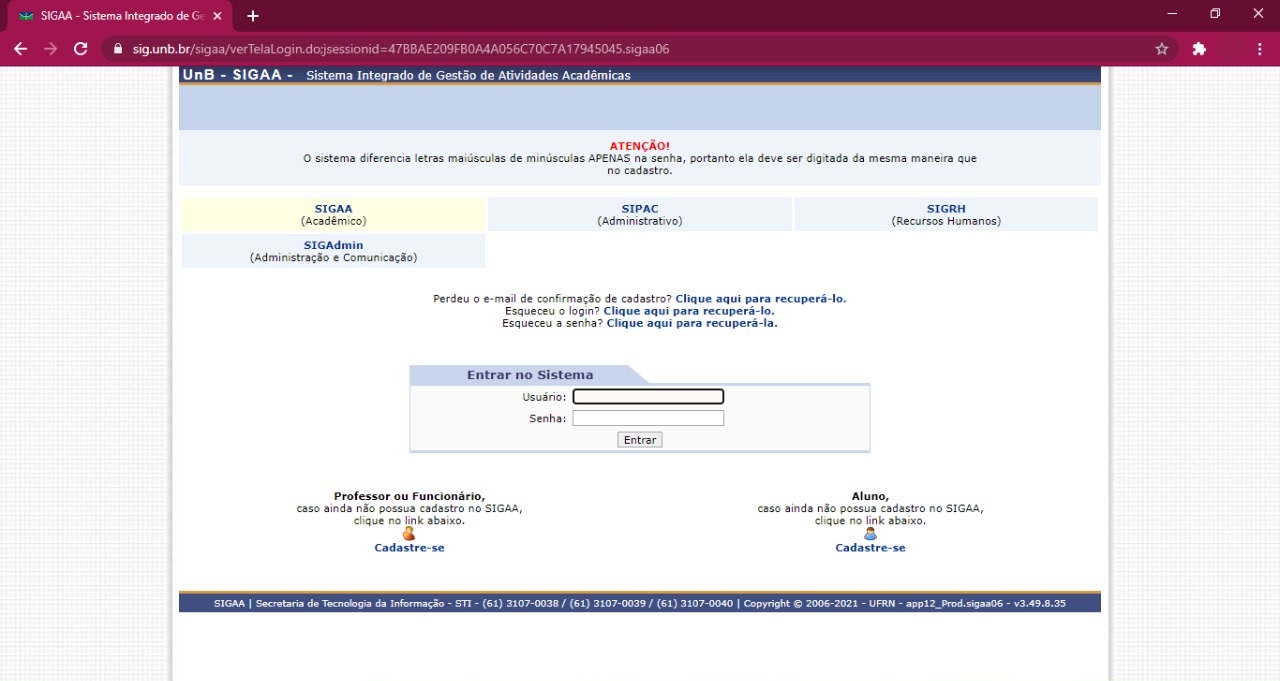Click the padlock site info icon
Viewport: 1280px width, 681px height.
click(118, 48)
